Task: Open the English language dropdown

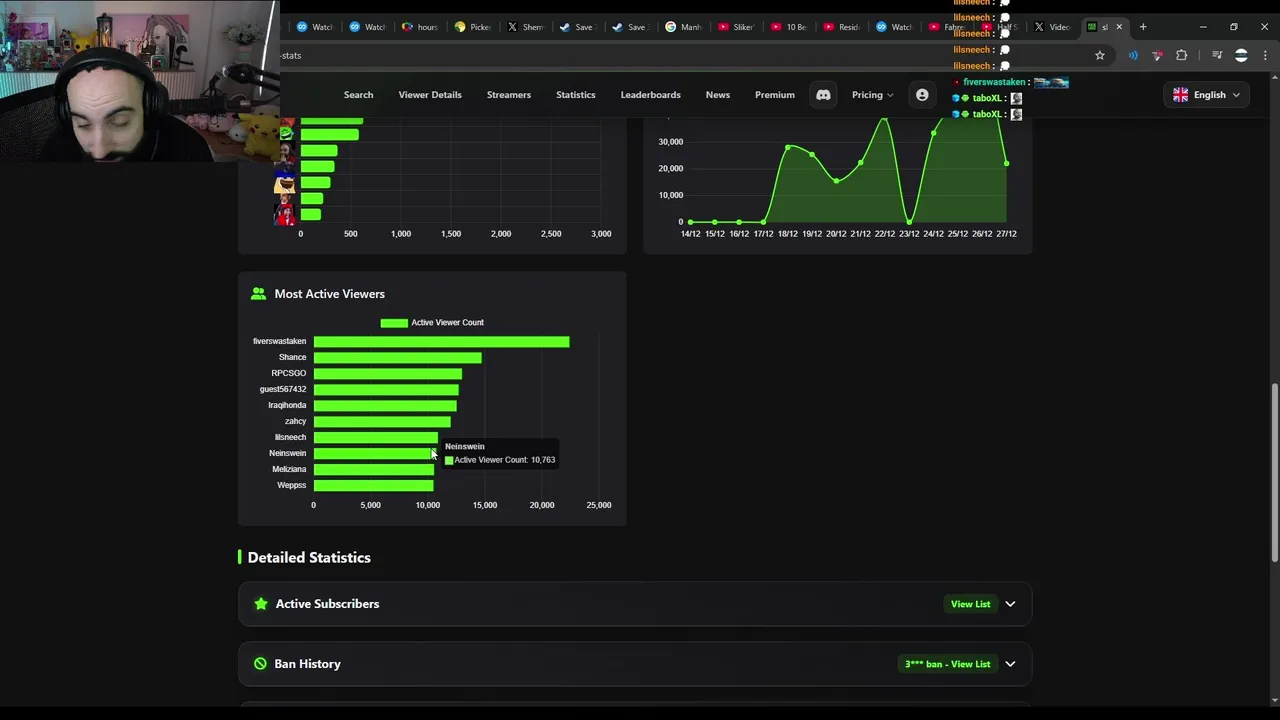Action: click(x=1206, y=95)
